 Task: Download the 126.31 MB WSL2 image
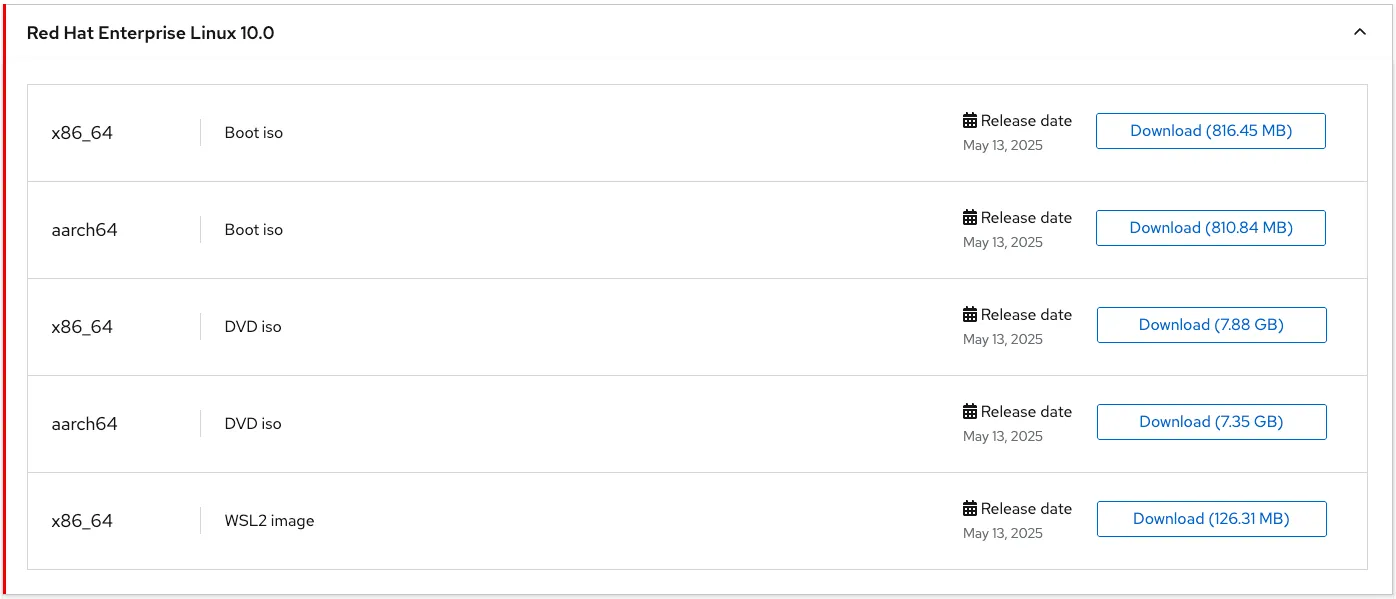(x=1211, y=519)
